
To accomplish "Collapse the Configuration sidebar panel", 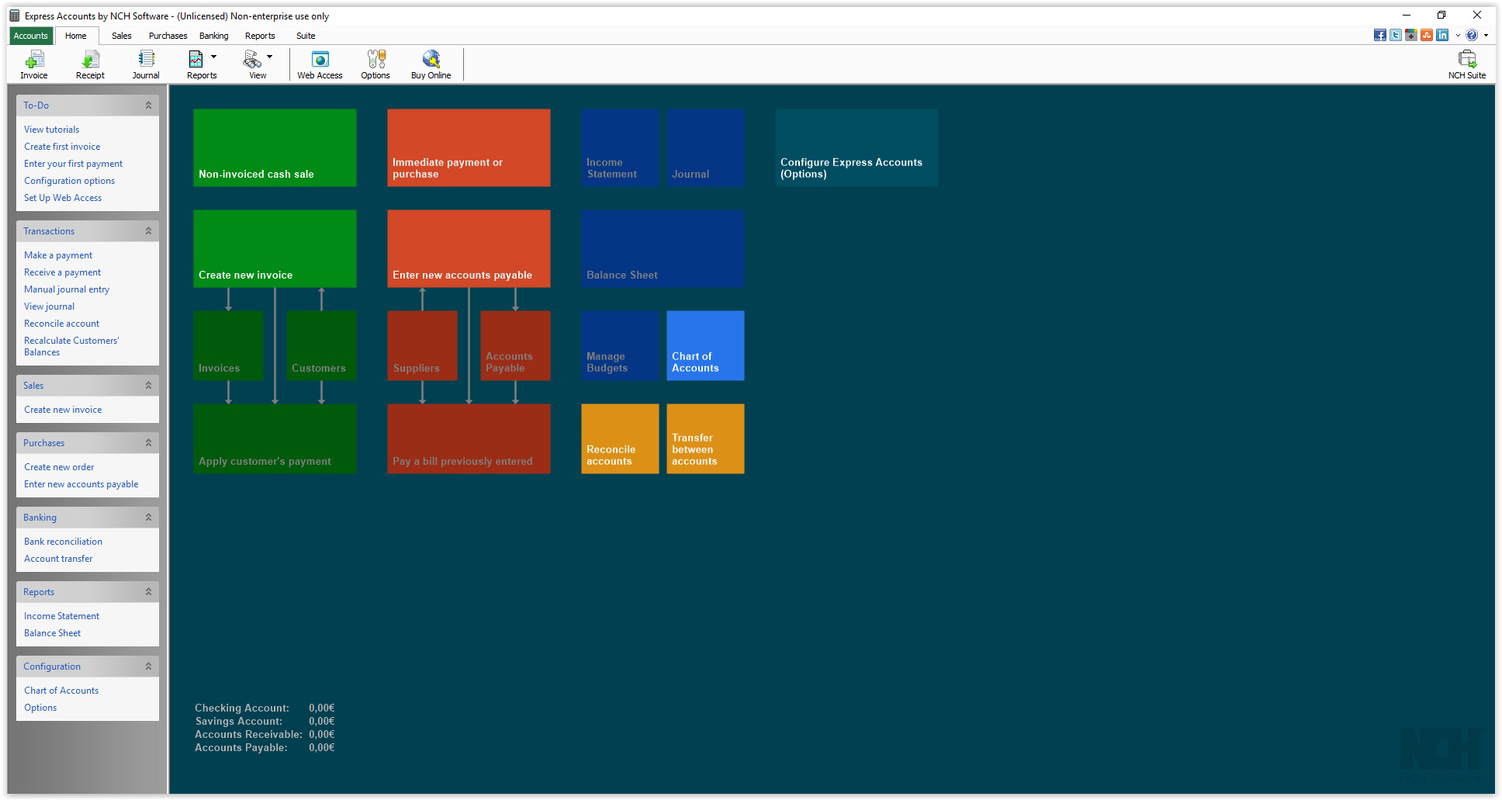I will (x=148, y=666).
